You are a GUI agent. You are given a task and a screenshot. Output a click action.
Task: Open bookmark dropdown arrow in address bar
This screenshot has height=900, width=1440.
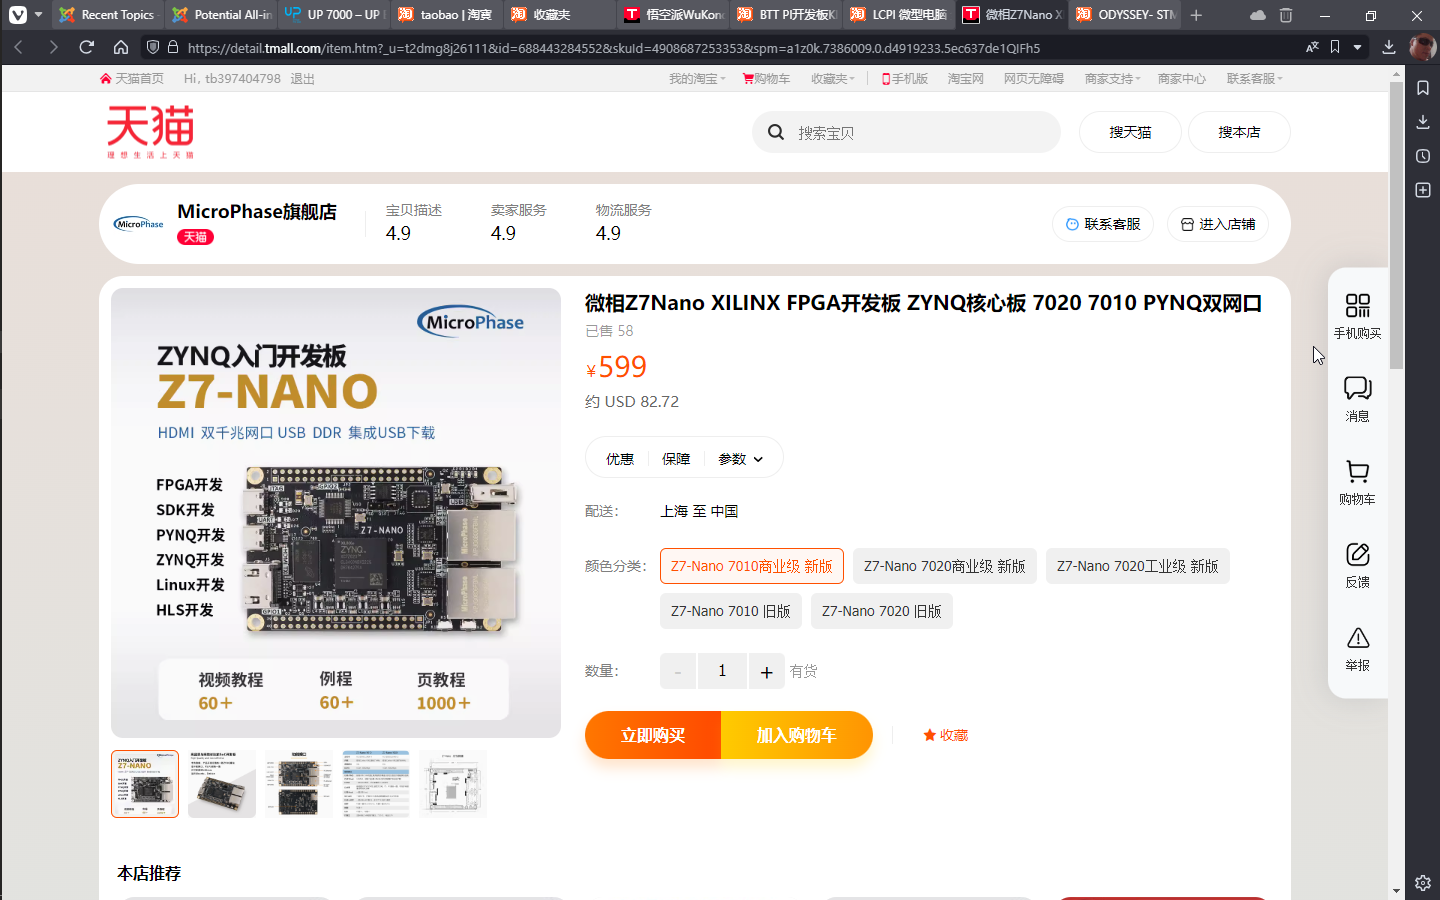[x=1357, y=47]
